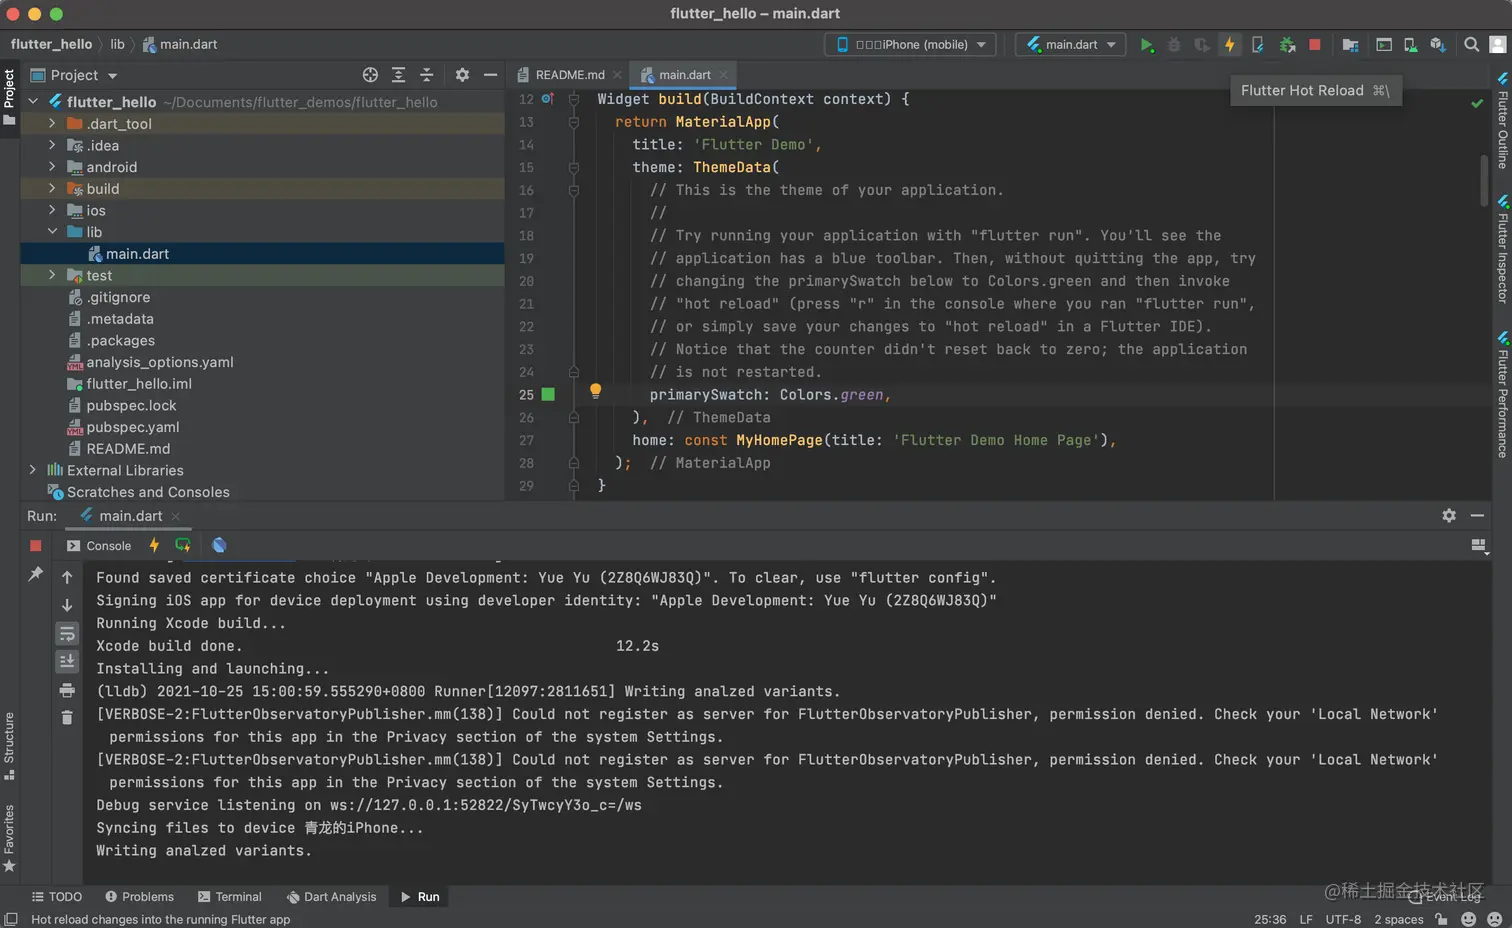Stop process using Run panel red square

[x=36, y=546]
